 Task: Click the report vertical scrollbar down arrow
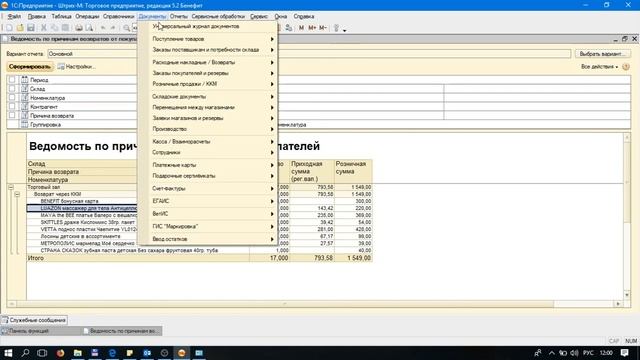(x=627, y=295)
